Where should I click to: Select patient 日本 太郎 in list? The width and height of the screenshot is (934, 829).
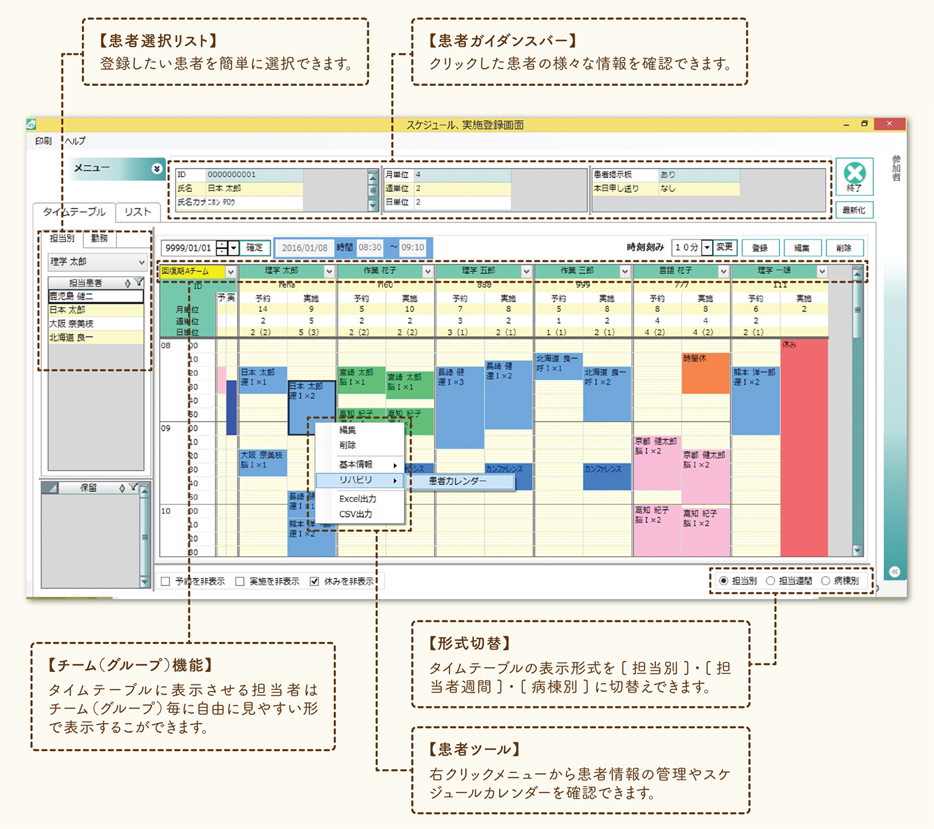point(96,310)
